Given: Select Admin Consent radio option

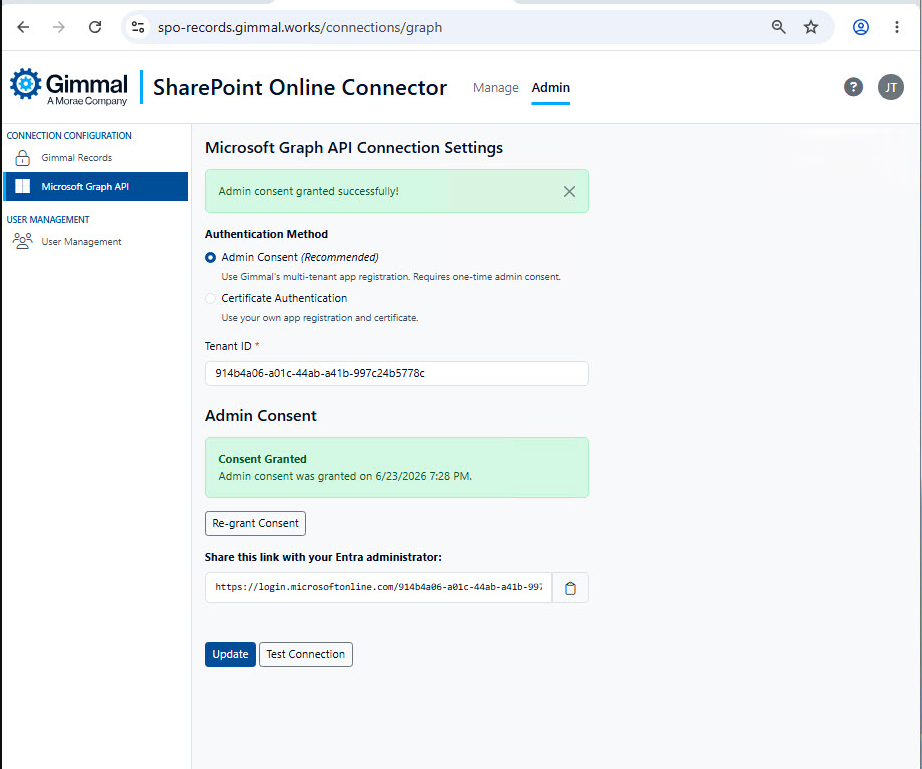Looking at the screenshot, I should [210, 258].
